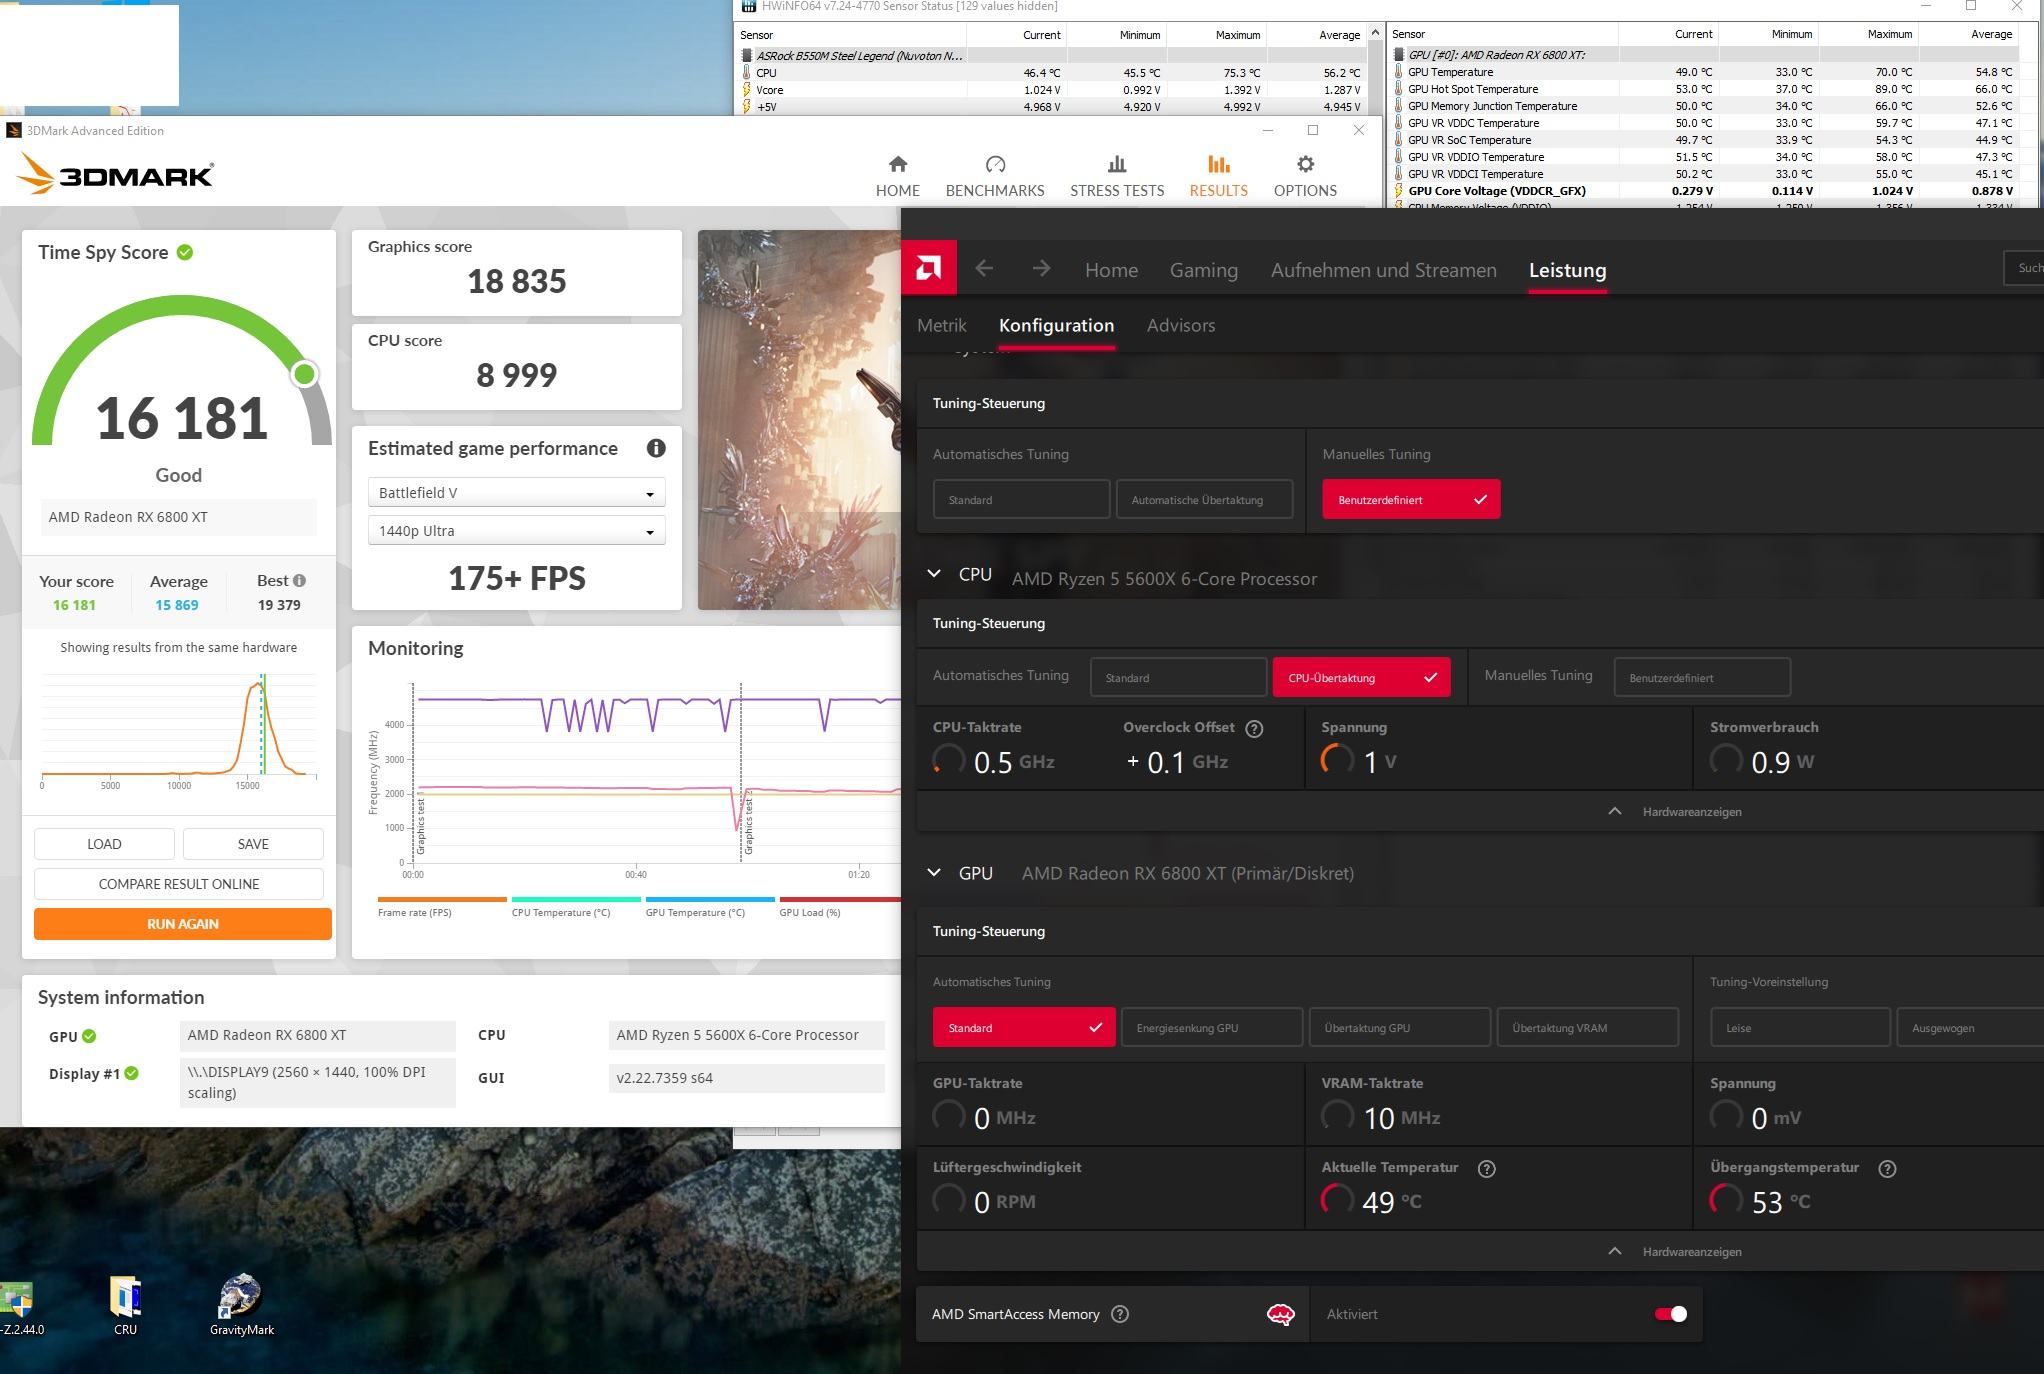The height and width of the screenshot is (1374, 2044).
Task: Select CPU-Übertaktung tuning option
Action: pos(1361,677)
